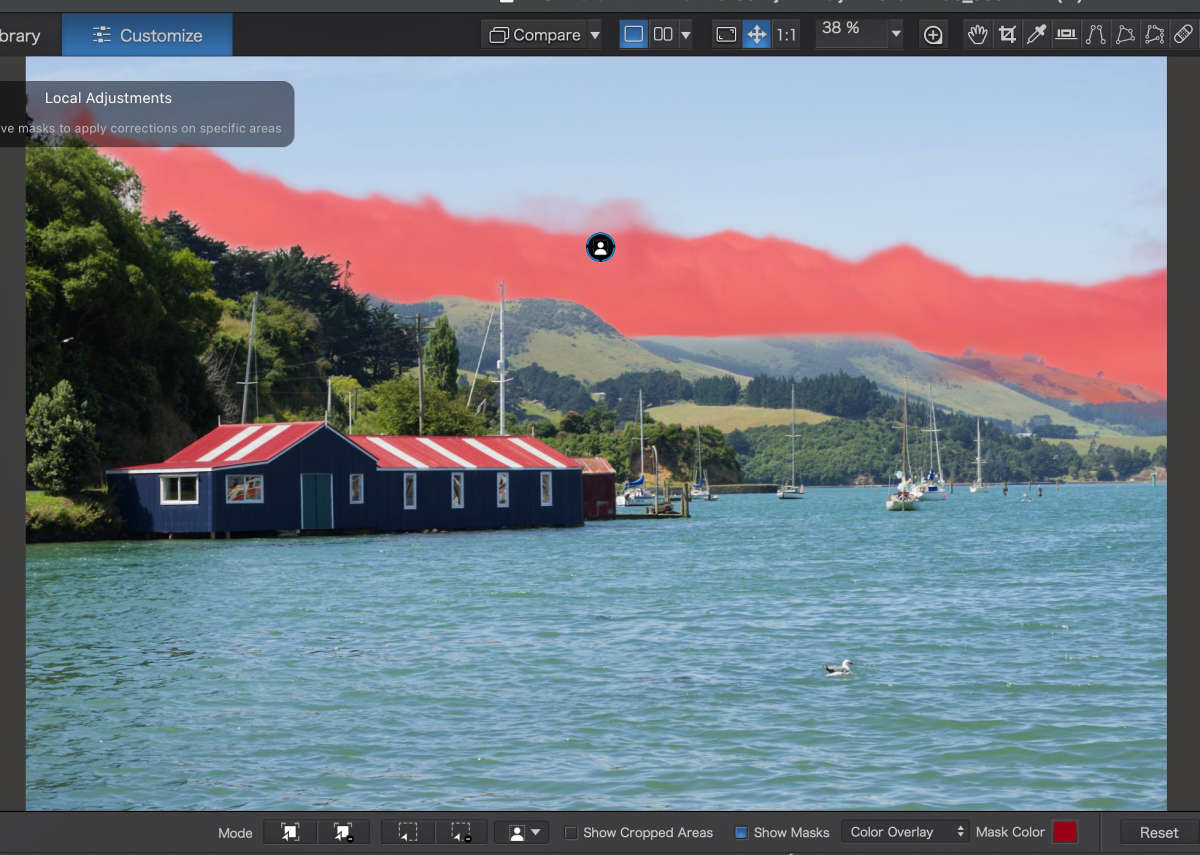
Task: Click the Compare button
Action: click(x=534, y=35)
